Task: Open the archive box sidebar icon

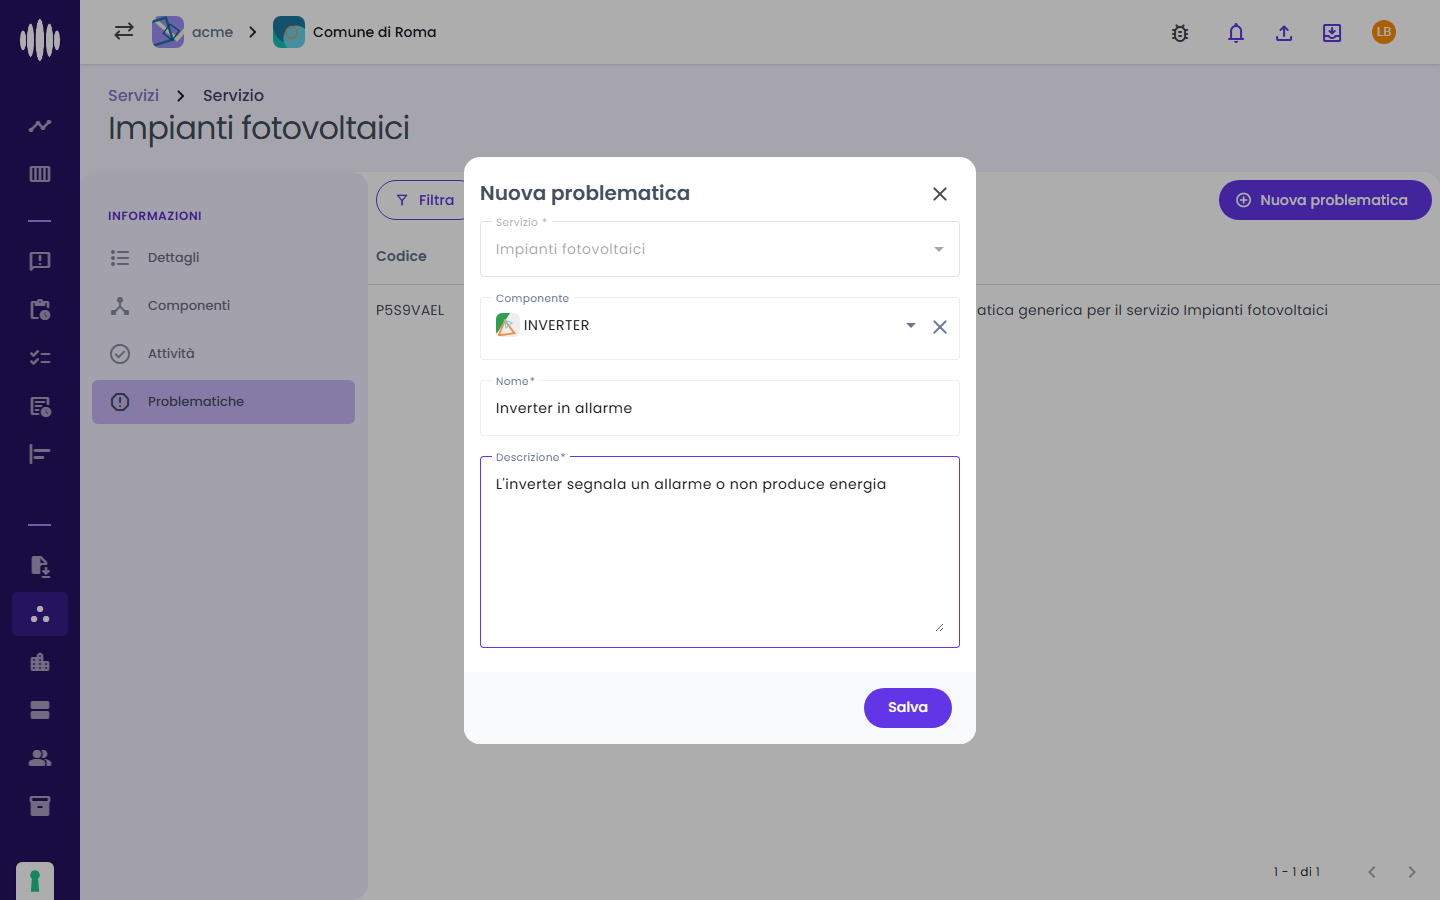Action: tap(40, 806)
